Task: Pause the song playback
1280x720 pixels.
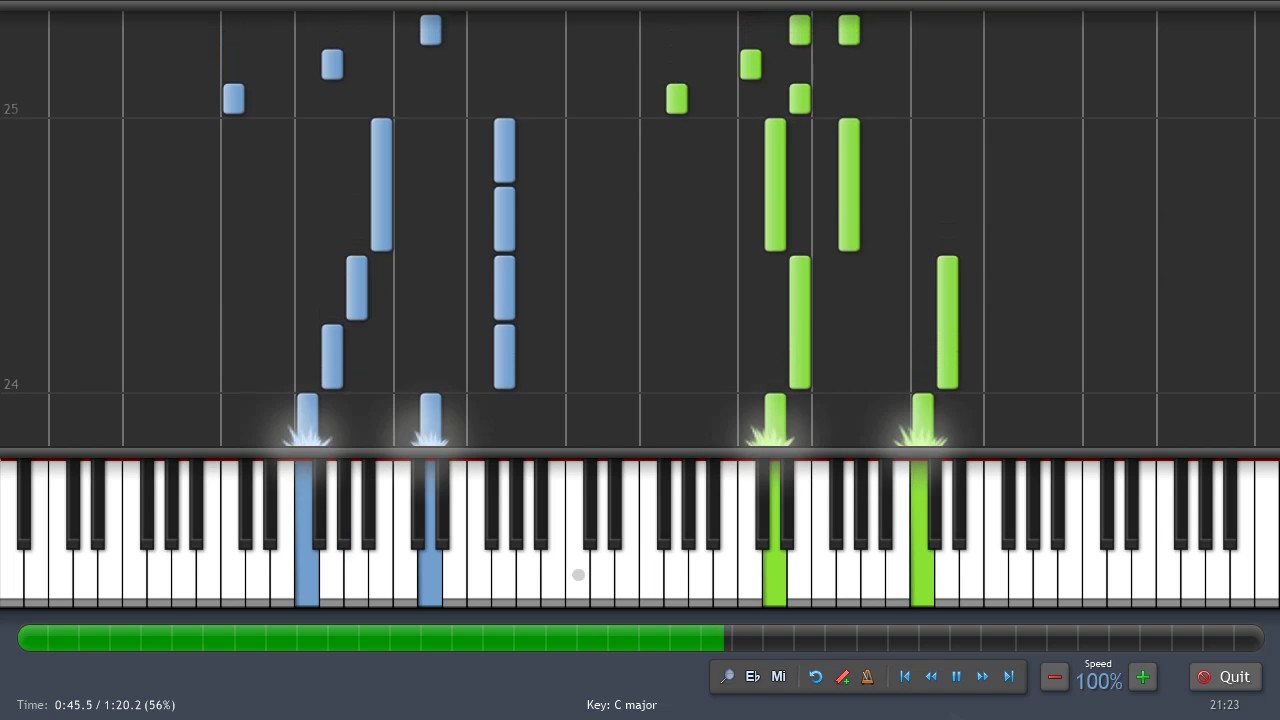Action: pyautogui.click(x=956, y=677)
